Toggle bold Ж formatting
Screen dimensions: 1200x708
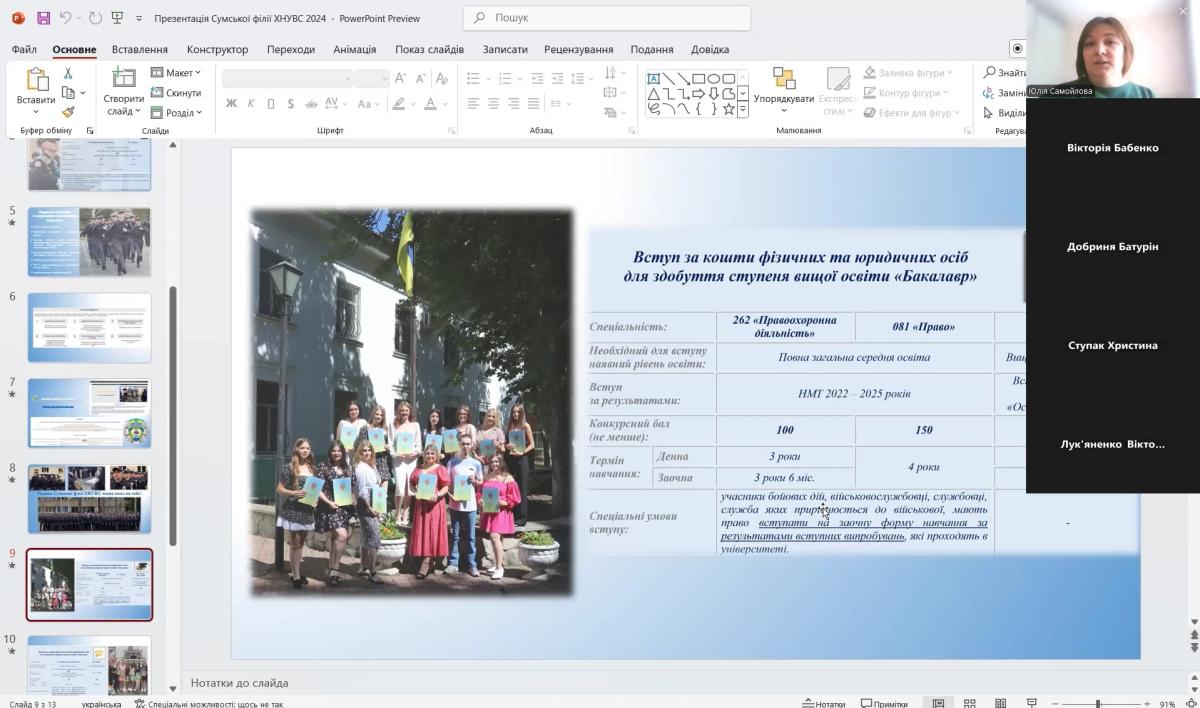click(232, 103)
